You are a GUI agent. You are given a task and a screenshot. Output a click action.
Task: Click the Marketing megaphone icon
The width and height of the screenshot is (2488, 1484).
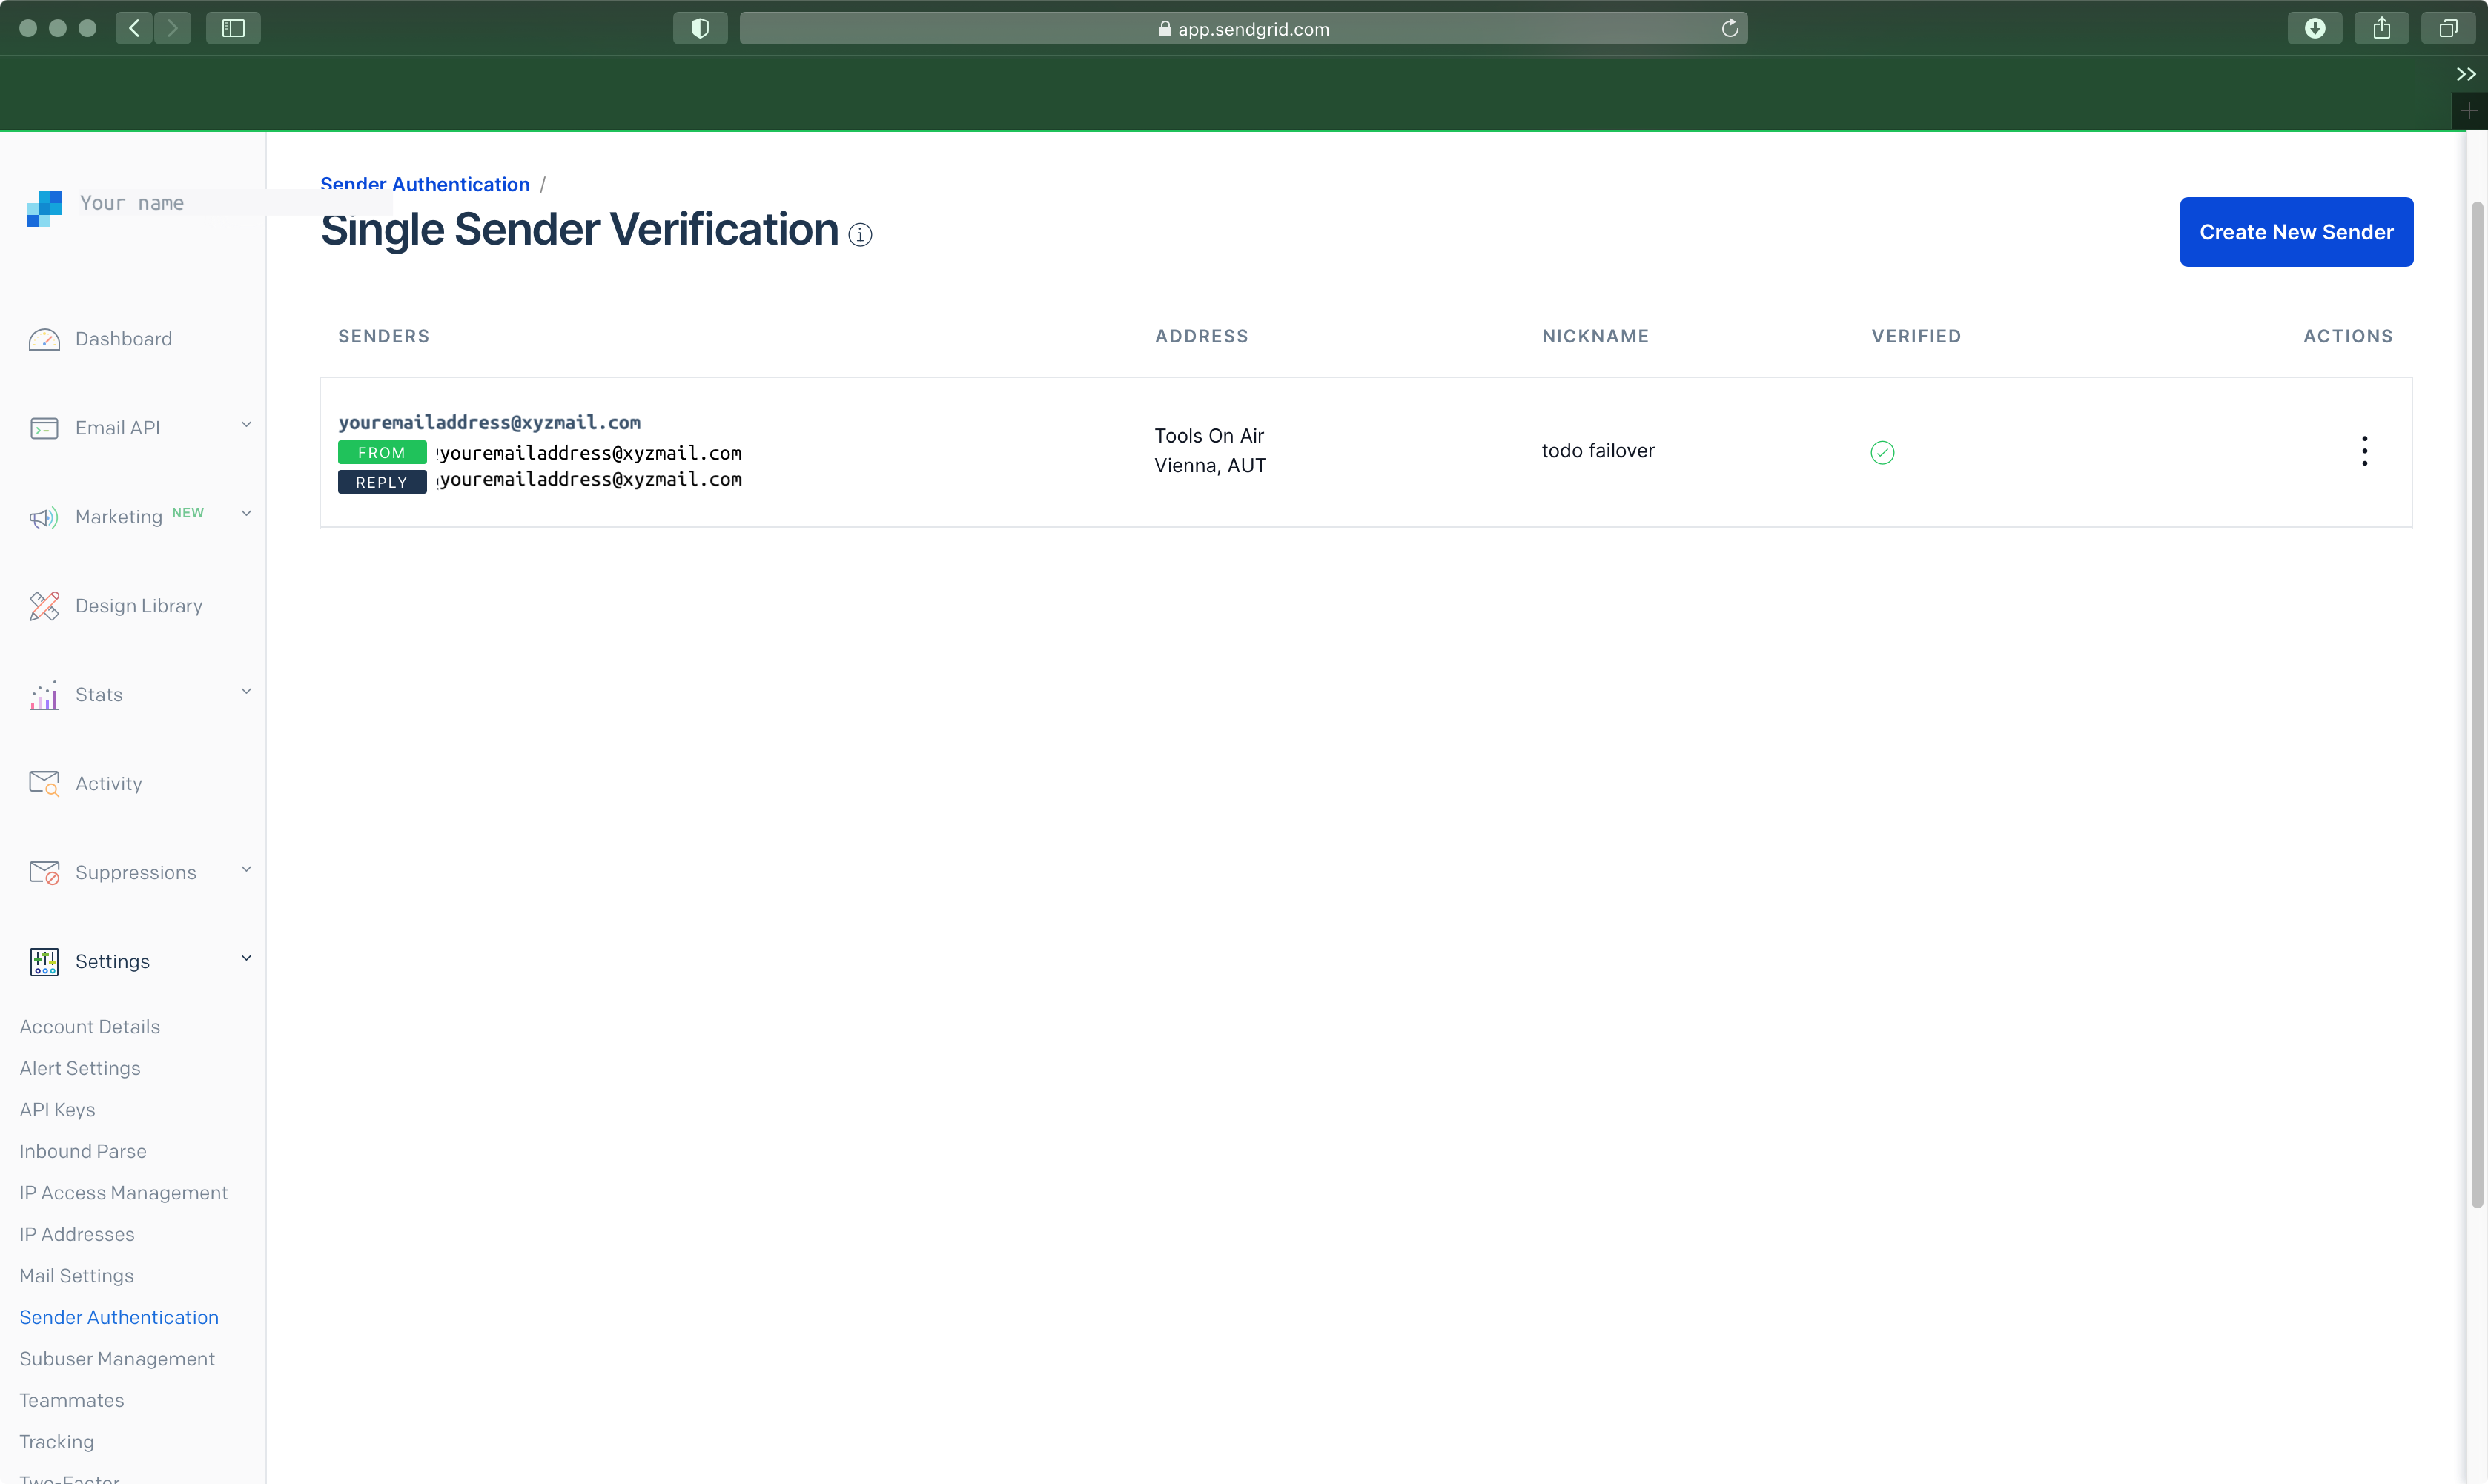click(x=44, y=518)
